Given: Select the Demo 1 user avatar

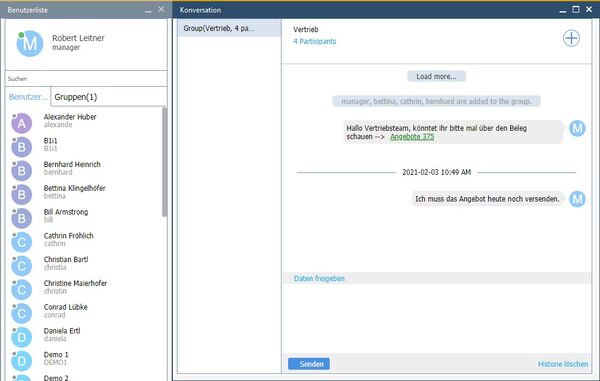Looking at the screenshot, I should pyautogui.click(x=21, y=361).
